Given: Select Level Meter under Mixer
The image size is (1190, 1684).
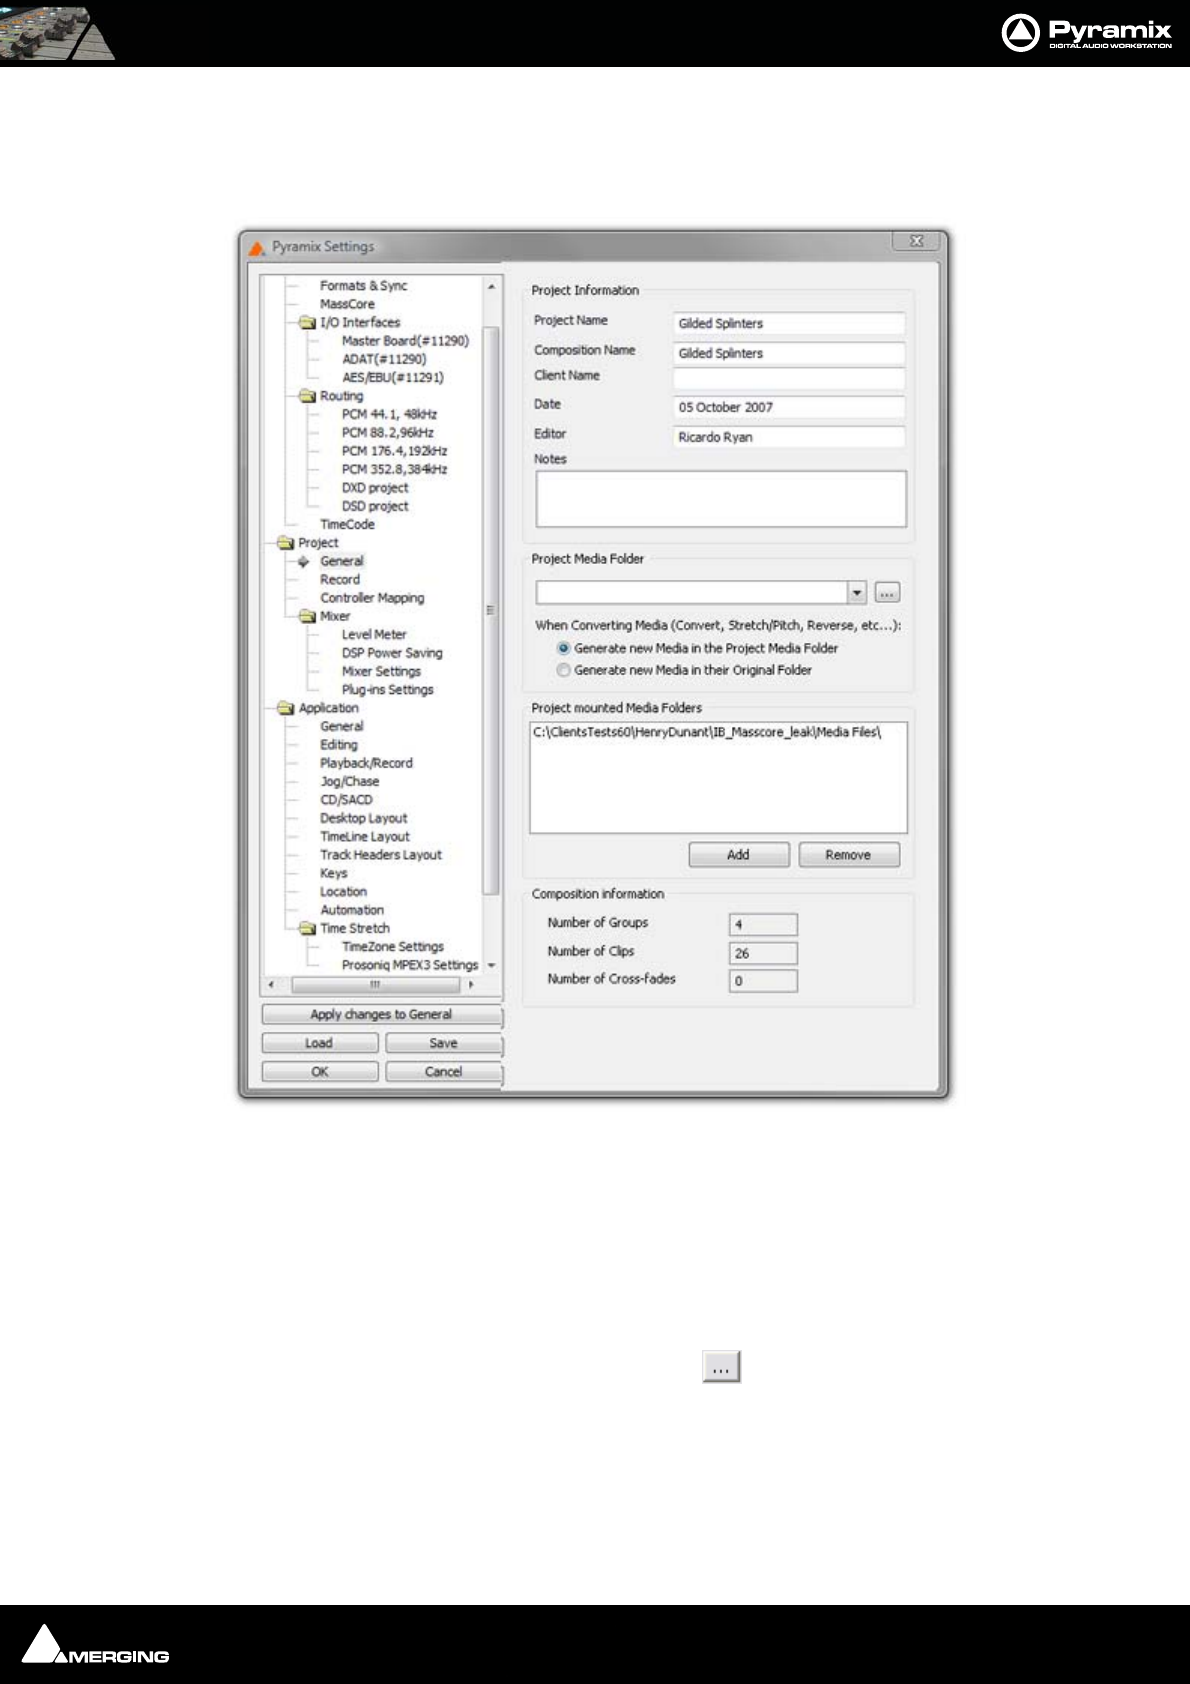Looking at the screenshot, I should click(x=374, y=634).
